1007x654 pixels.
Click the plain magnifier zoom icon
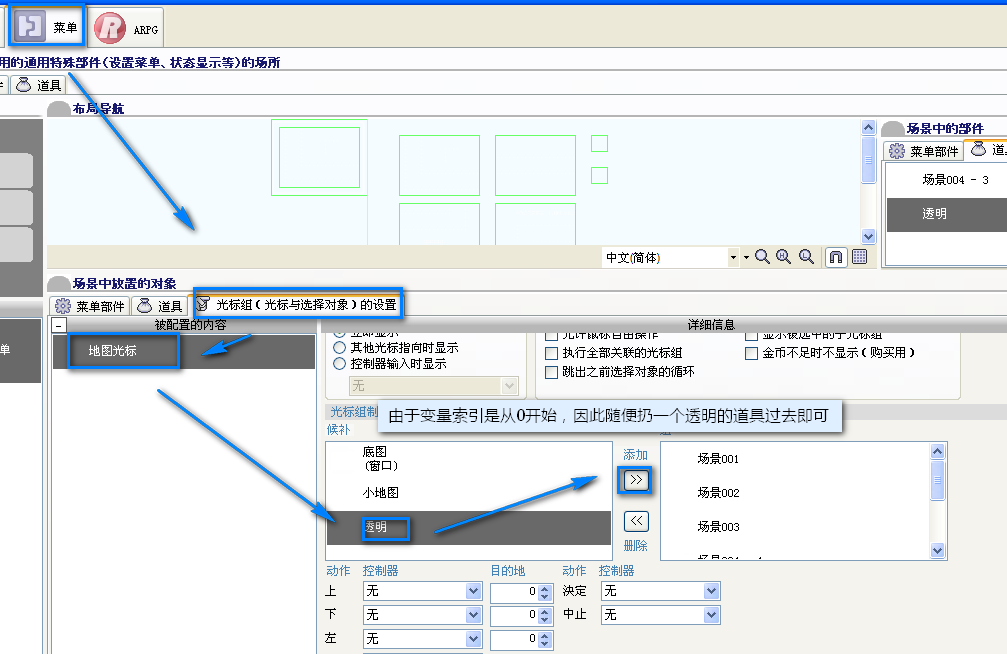pos(762,257)
